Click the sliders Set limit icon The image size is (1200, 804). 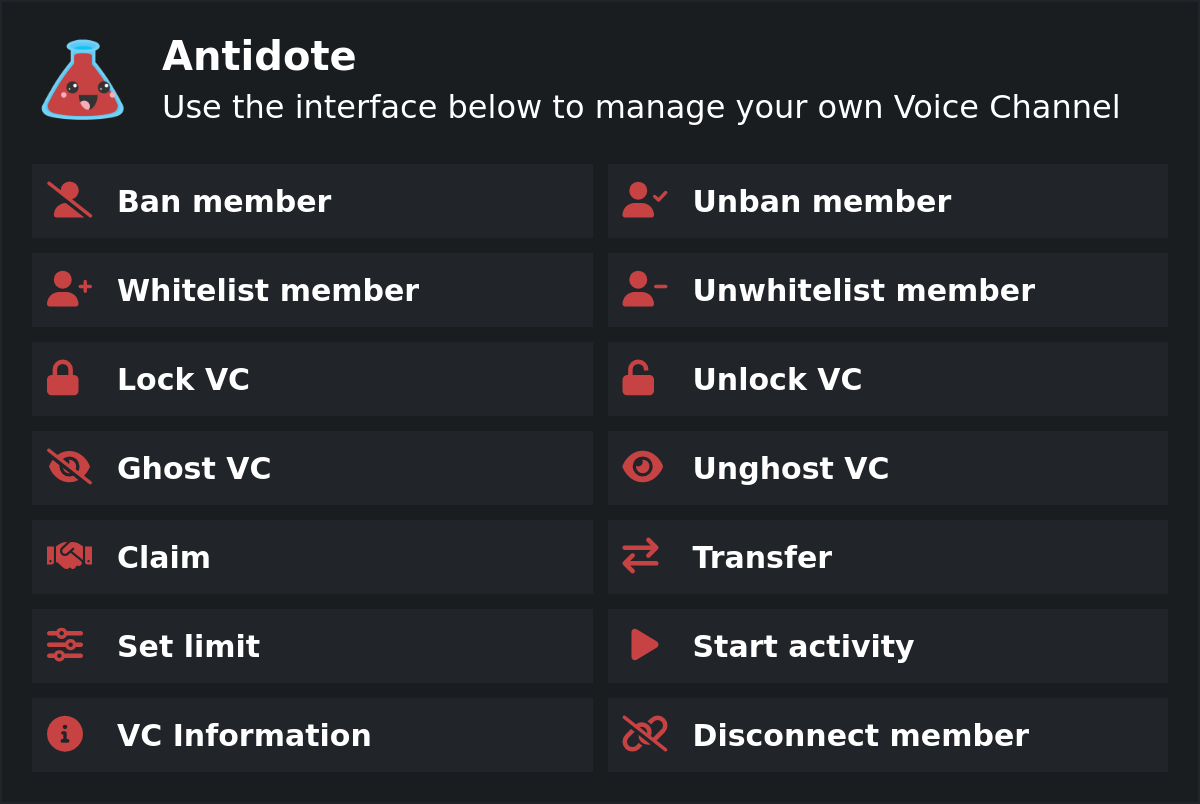[65, 645]
